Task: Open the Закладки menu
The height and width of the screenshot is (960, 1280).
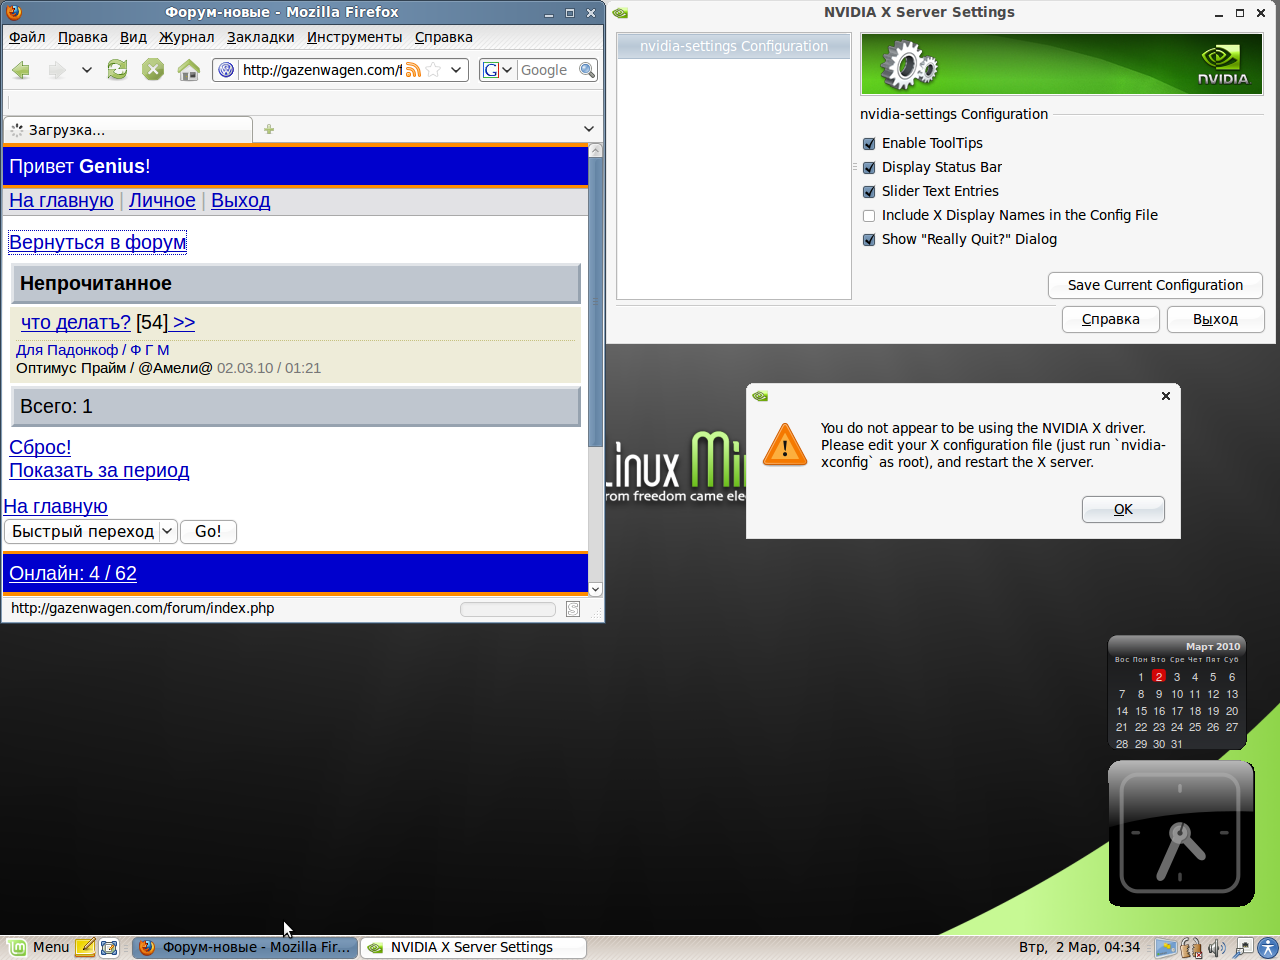Action: pyautogui.click(x=260, y=37)
